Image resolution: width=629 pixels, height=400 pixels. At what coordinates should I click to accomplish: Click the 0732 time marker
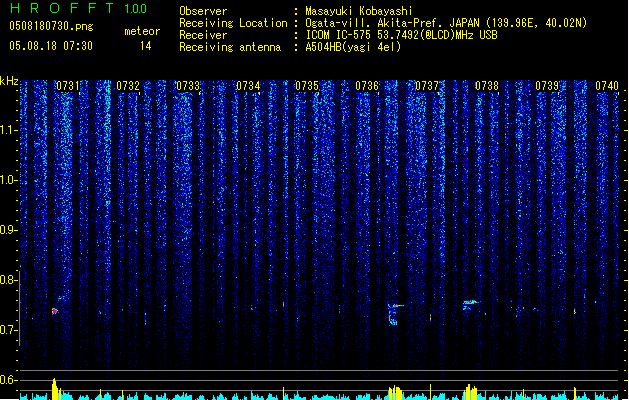coord(128,86)
